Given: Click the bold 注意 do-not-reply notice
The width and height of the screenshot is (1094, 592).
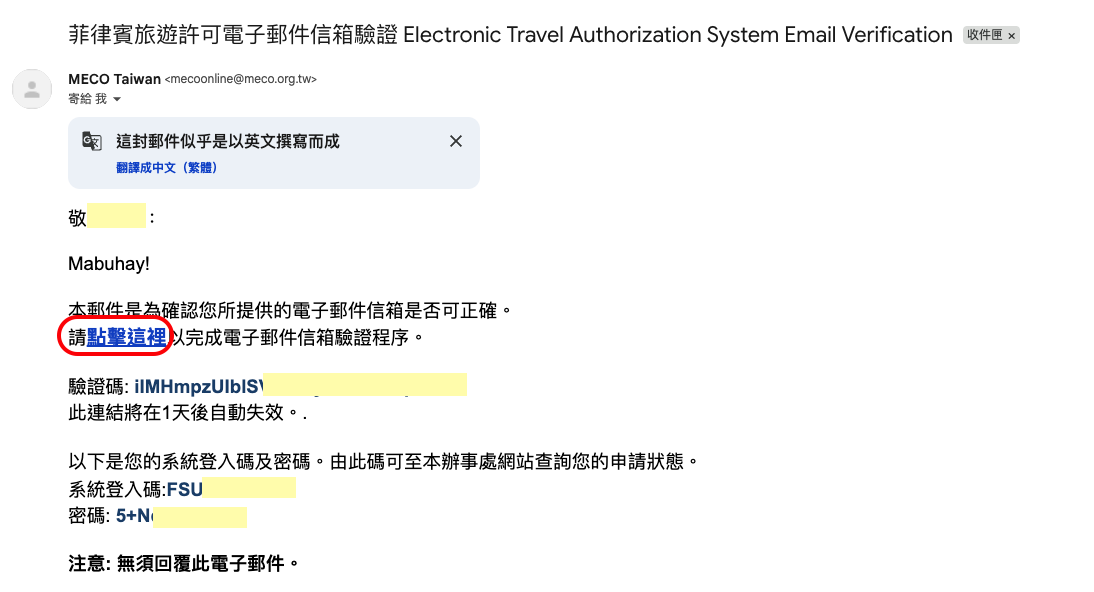Looking at the screenshot, I should (184, 563).
